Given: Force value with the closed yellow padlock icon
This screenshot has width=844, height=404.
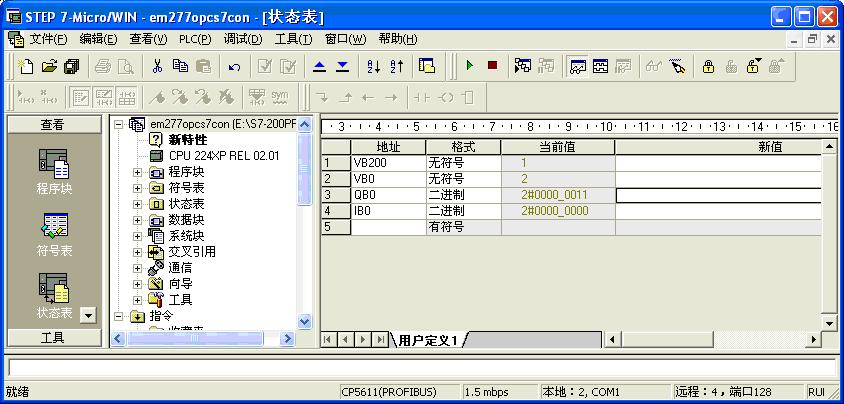Looking at the screenshot, I should pyautogui.click(x=708, y=67).
